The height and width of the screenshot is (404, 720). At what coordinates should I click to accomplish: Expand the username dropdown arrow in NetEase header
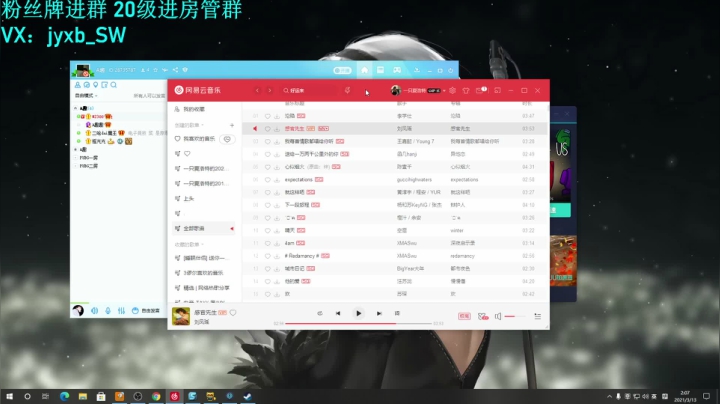click(444, 91)
